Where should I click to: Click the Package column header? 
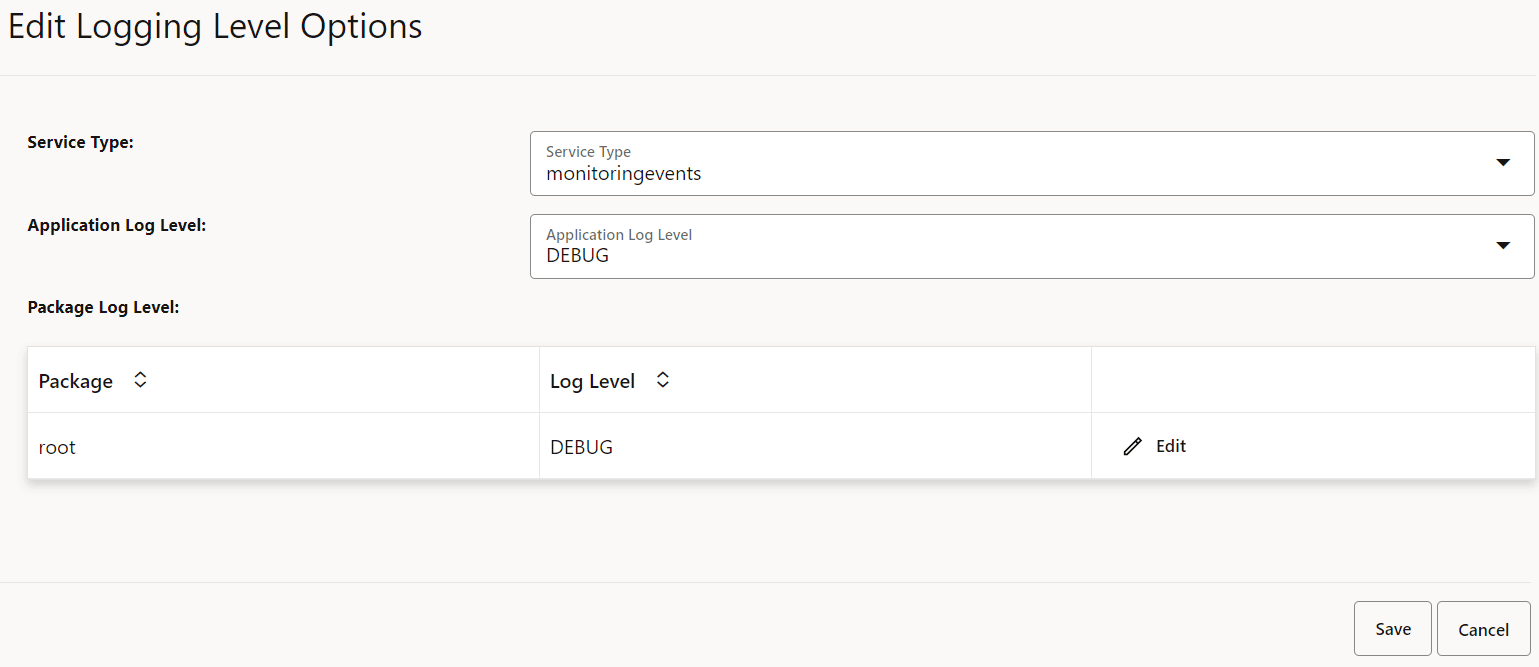76,380
